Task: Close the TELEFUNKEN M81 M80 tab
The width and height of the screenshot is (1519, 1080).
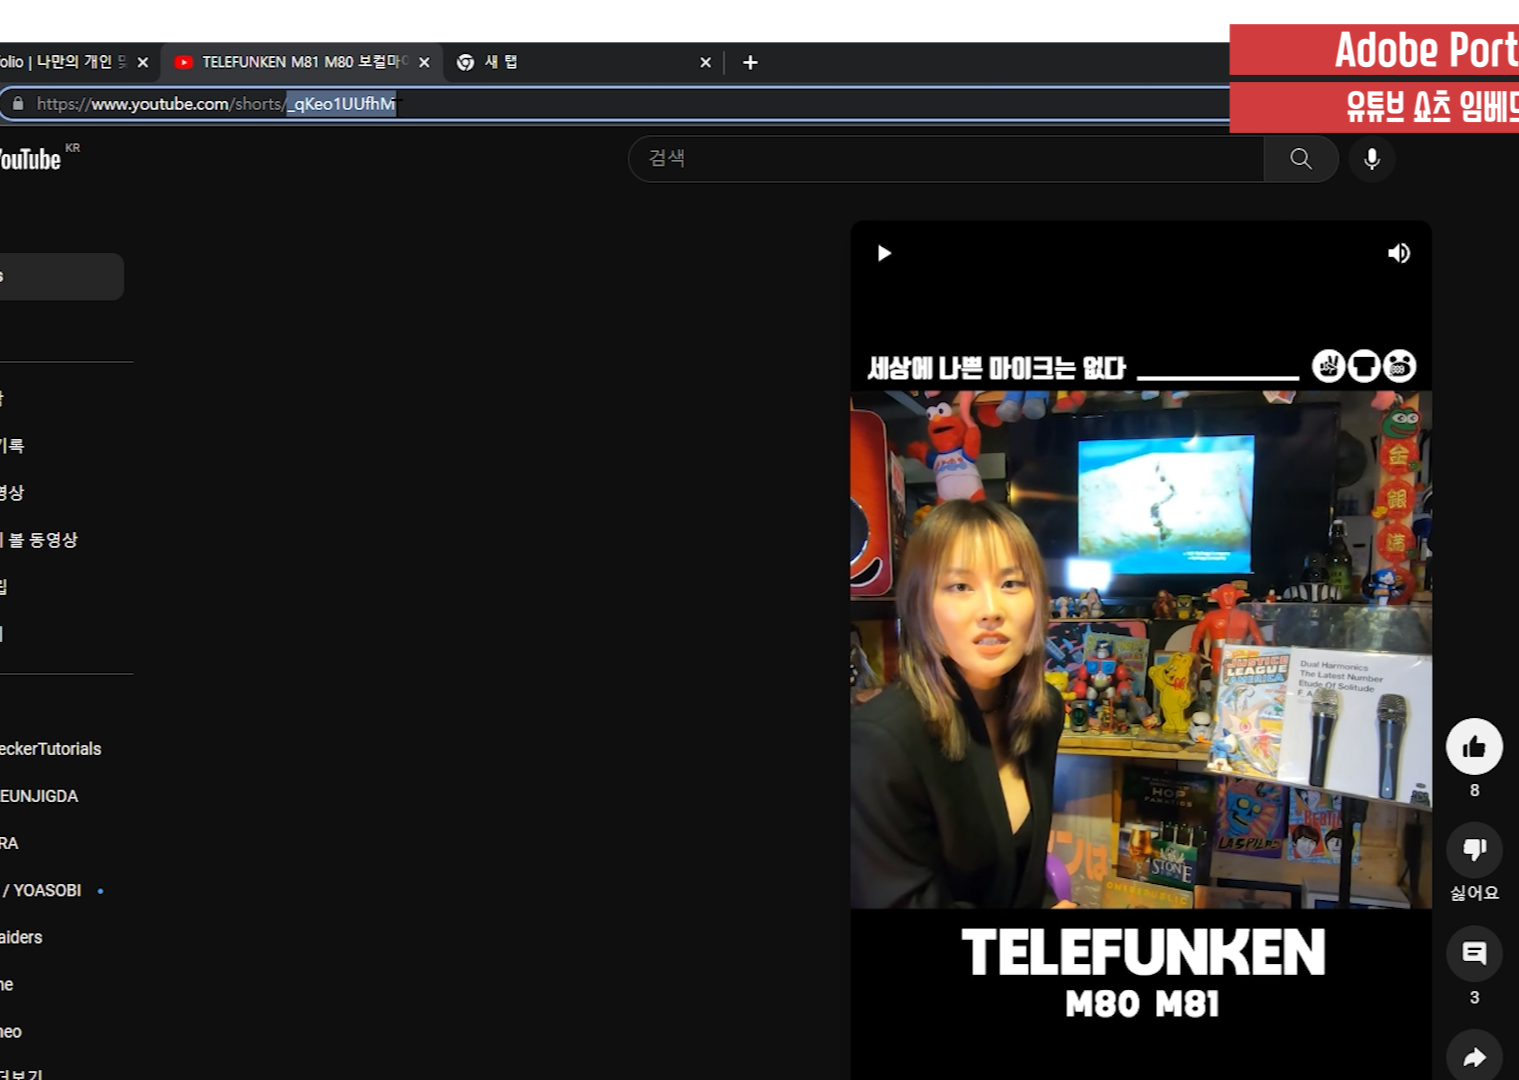Action: (x=424, y=62)
